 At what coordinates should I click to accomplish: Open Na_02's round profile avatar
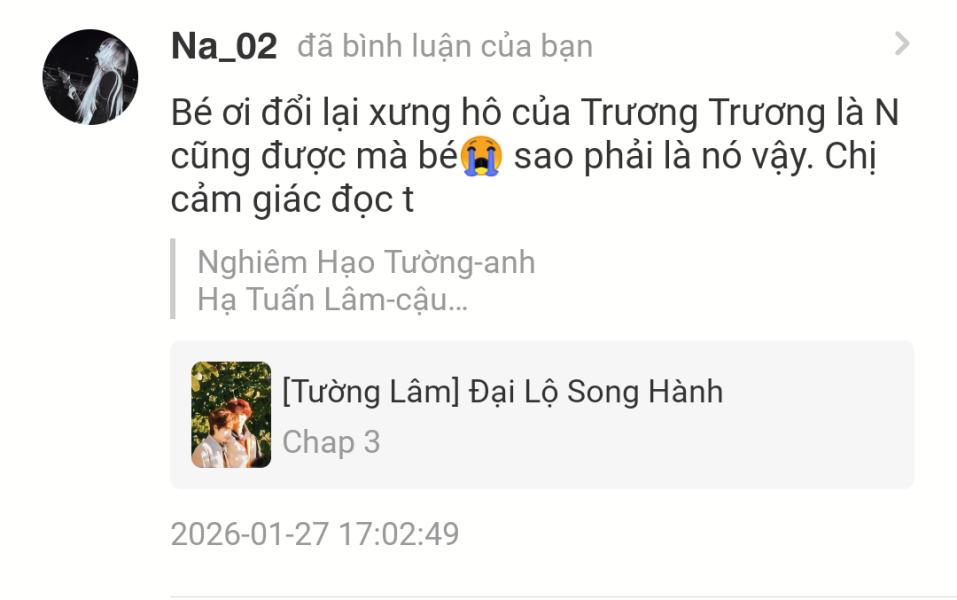click(x=90, y=77)
